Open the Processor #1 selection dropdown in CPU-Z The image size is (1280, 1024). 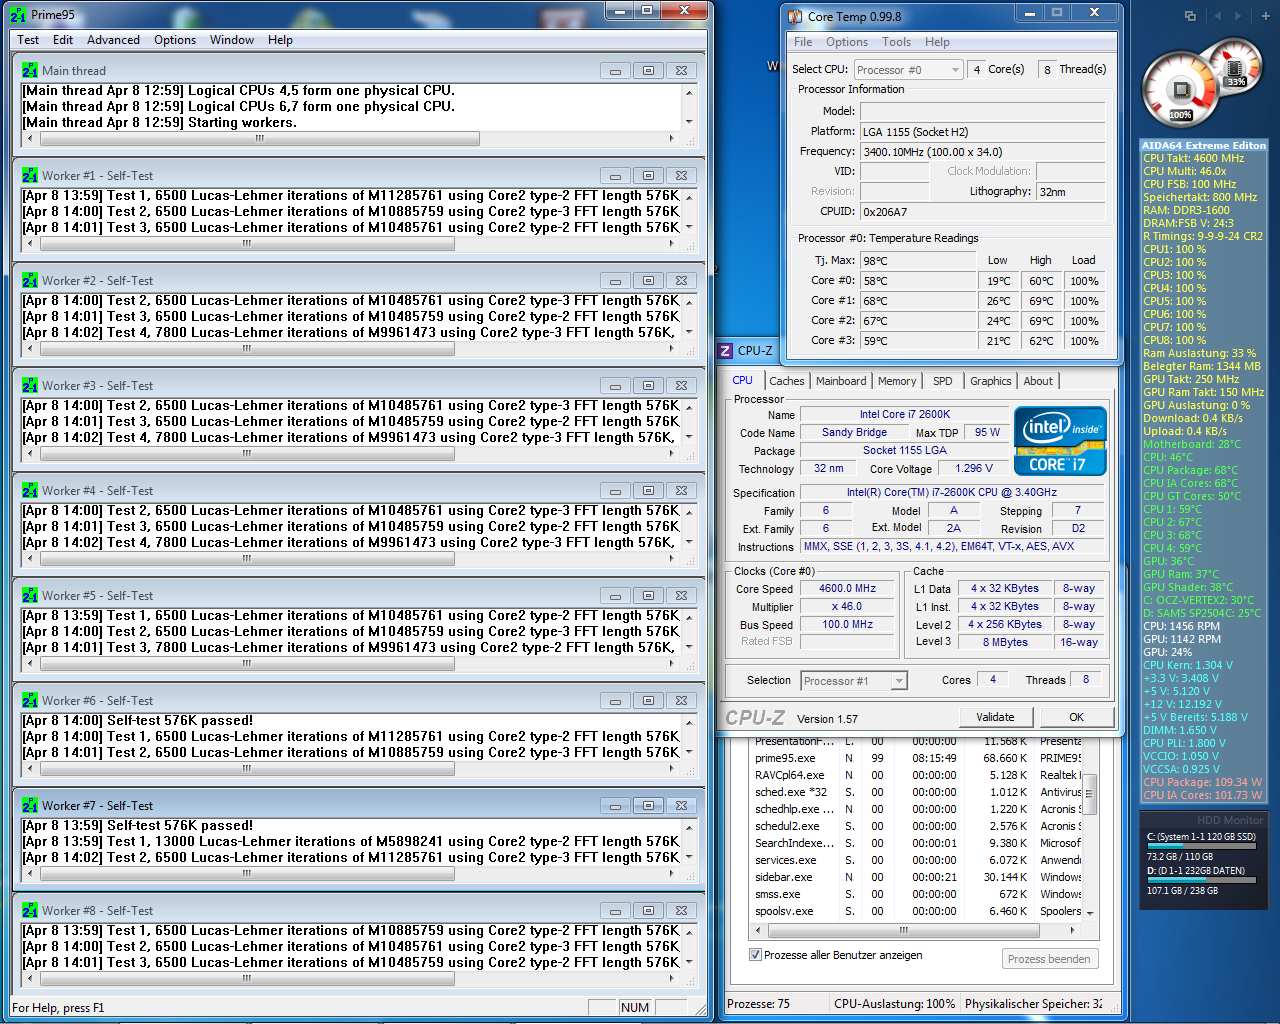(x=854, y=681)
